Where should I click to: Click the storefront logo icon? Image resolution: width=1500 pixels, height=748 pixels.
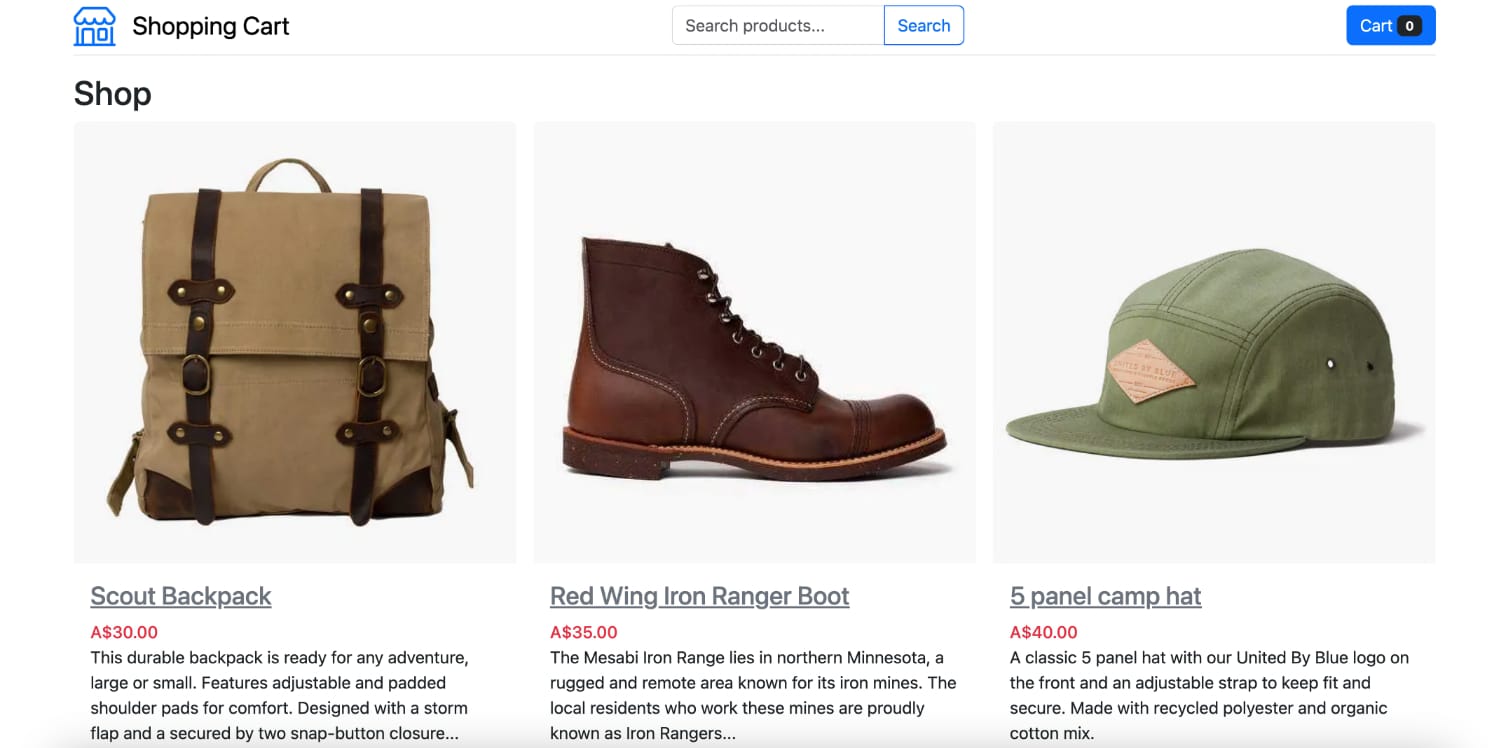click(94, 25)
